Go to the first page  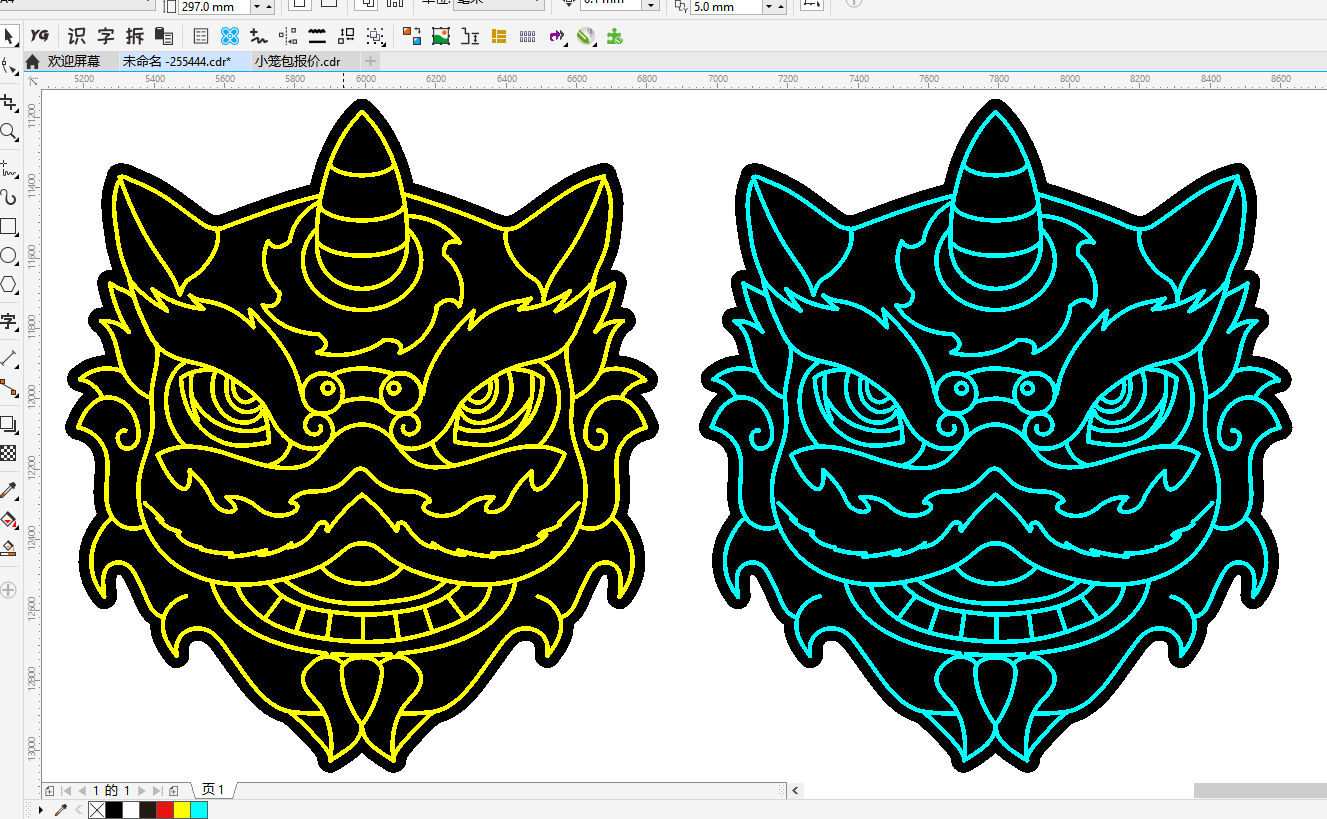tap(68, 791)
